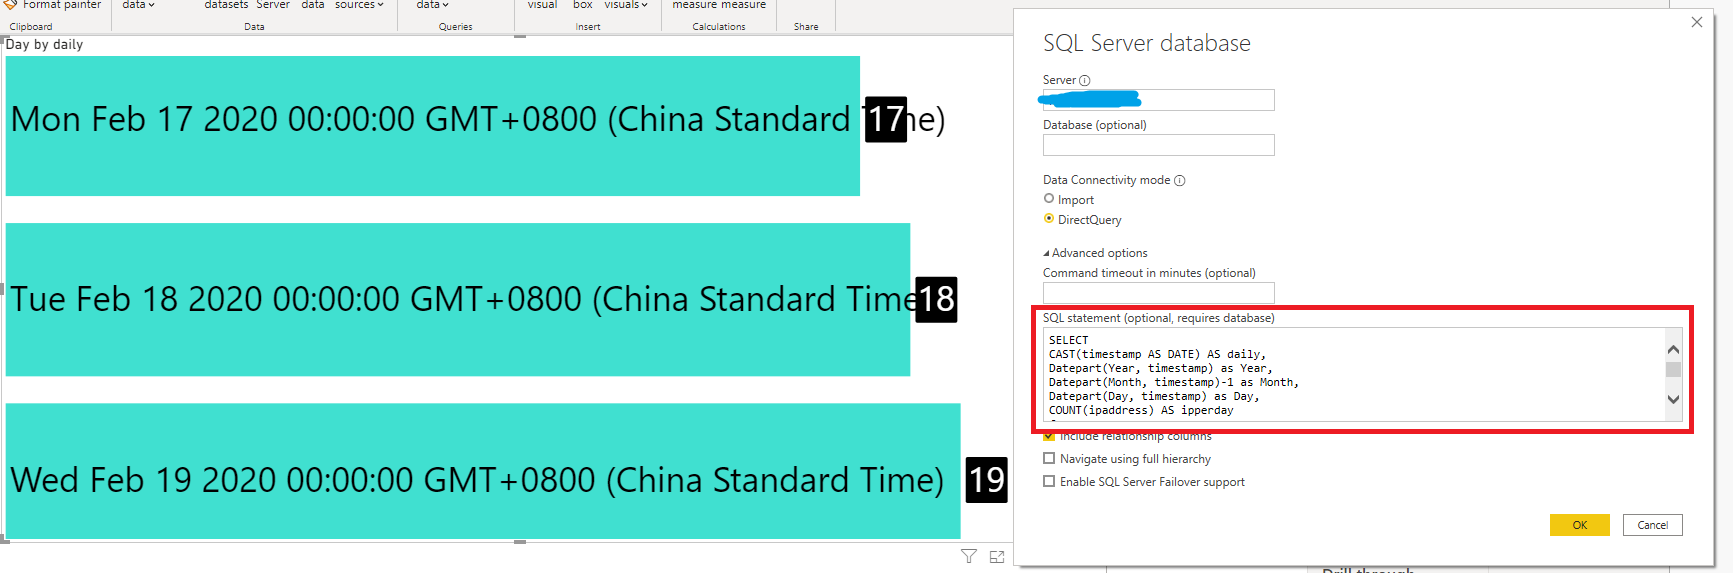Click the Datepart(Day, timestamp) line
The width and height of the screenshot is (1733, 573).
pyautogui.click(x=1154, y=396)
